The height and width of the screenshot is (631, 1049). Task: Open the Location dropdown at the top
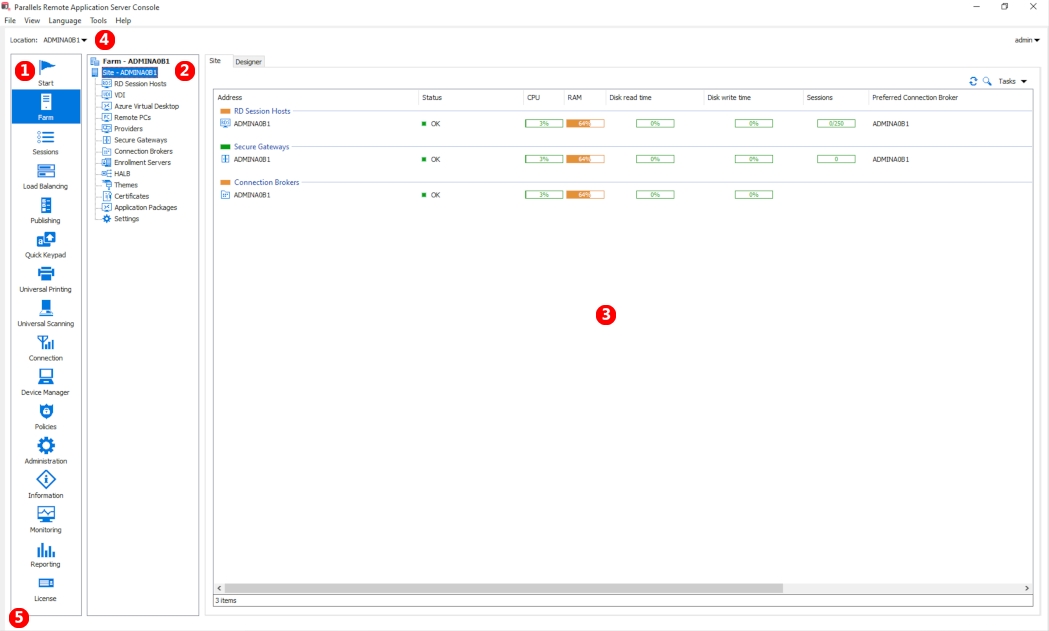pos(70,40)
